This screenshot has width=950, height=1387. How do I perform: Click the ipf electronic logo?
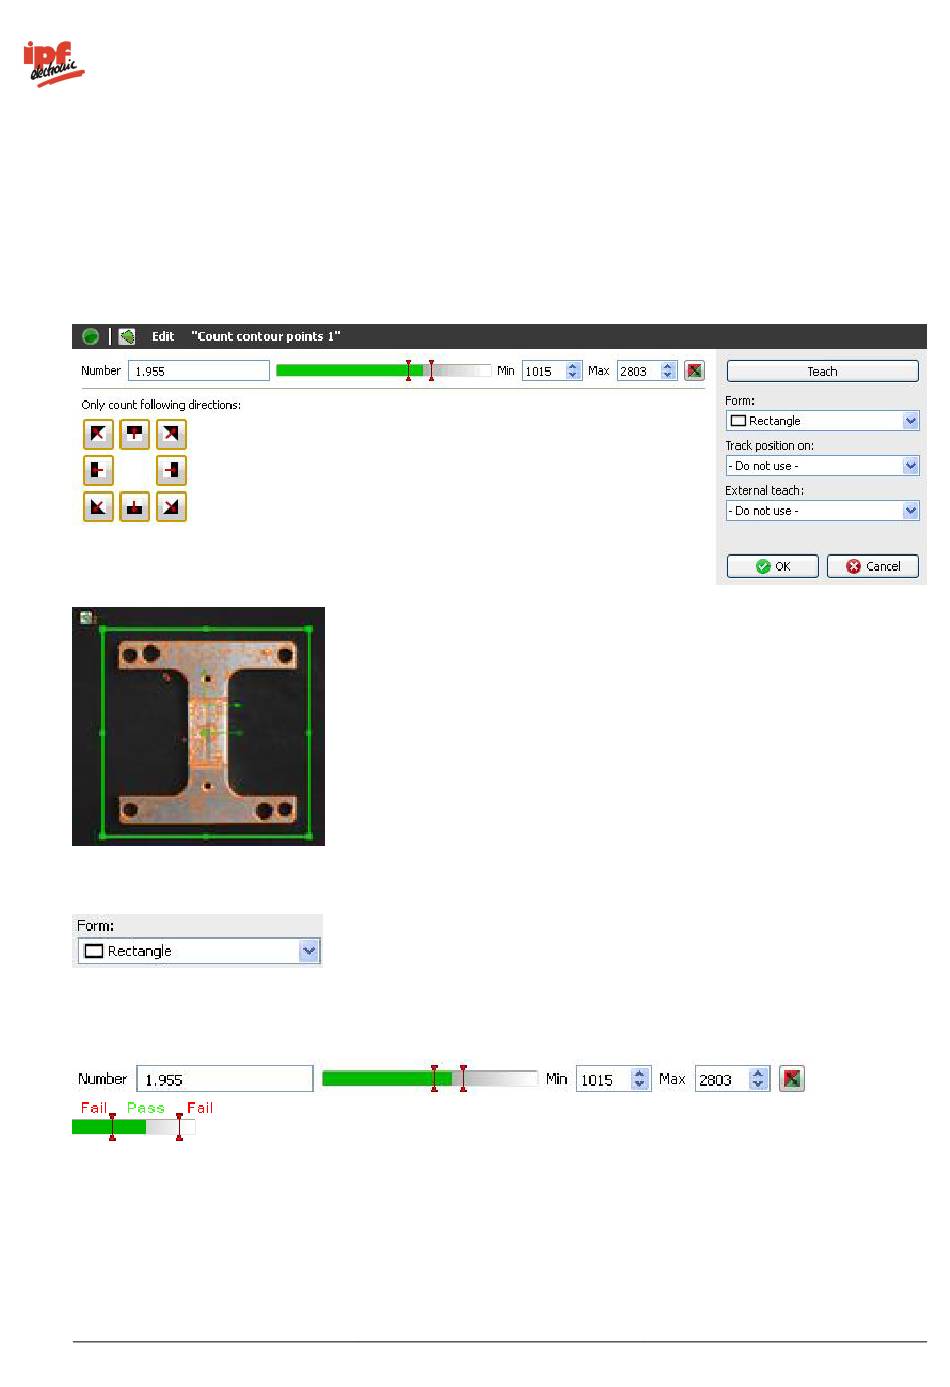point(54,64)
